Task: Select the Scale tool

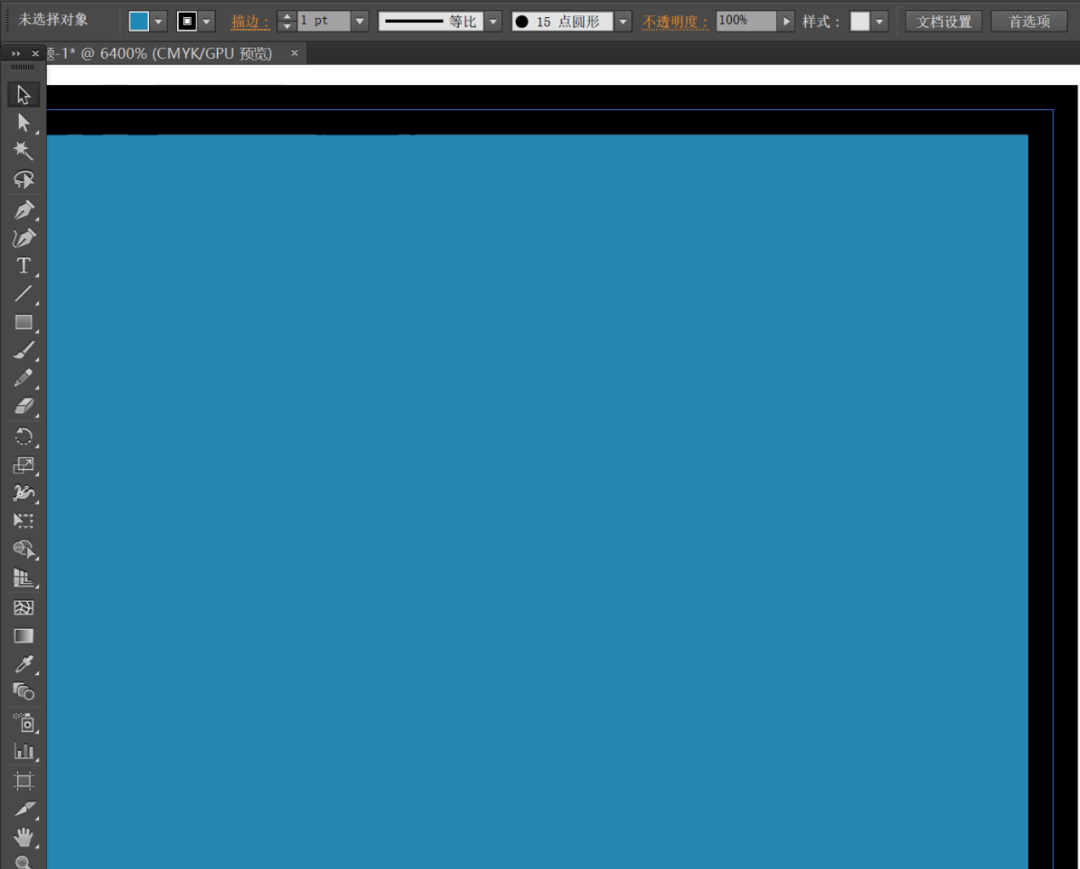Action: (23, 465)
